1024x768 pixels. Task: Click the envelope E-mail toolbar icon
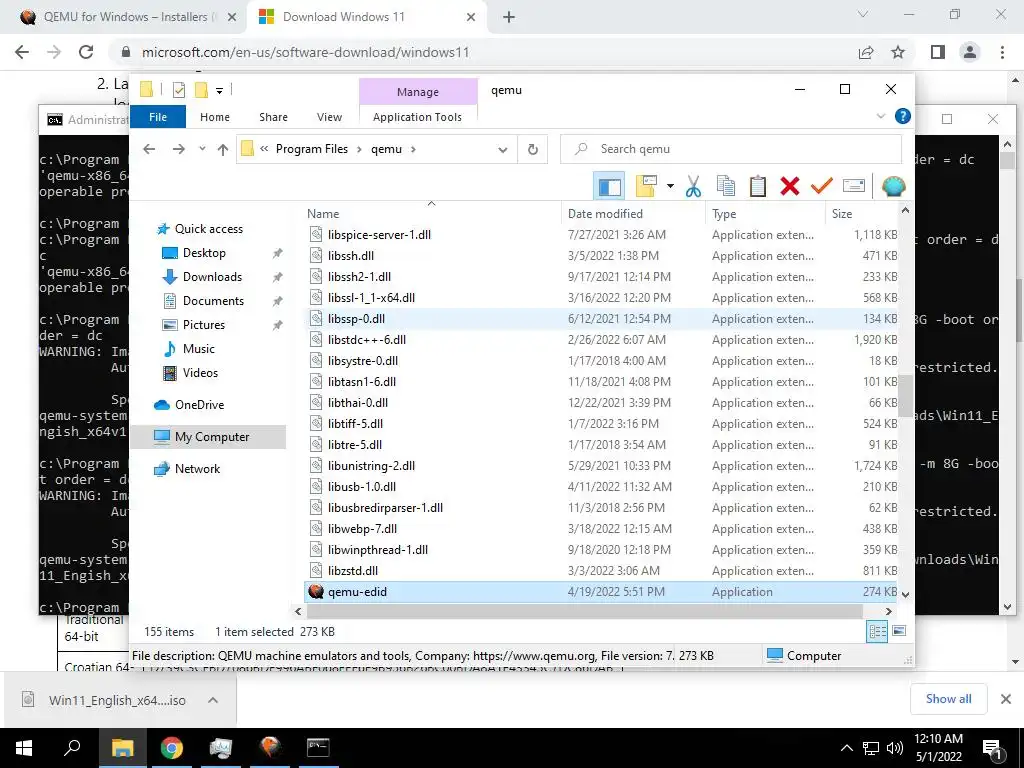854,187
